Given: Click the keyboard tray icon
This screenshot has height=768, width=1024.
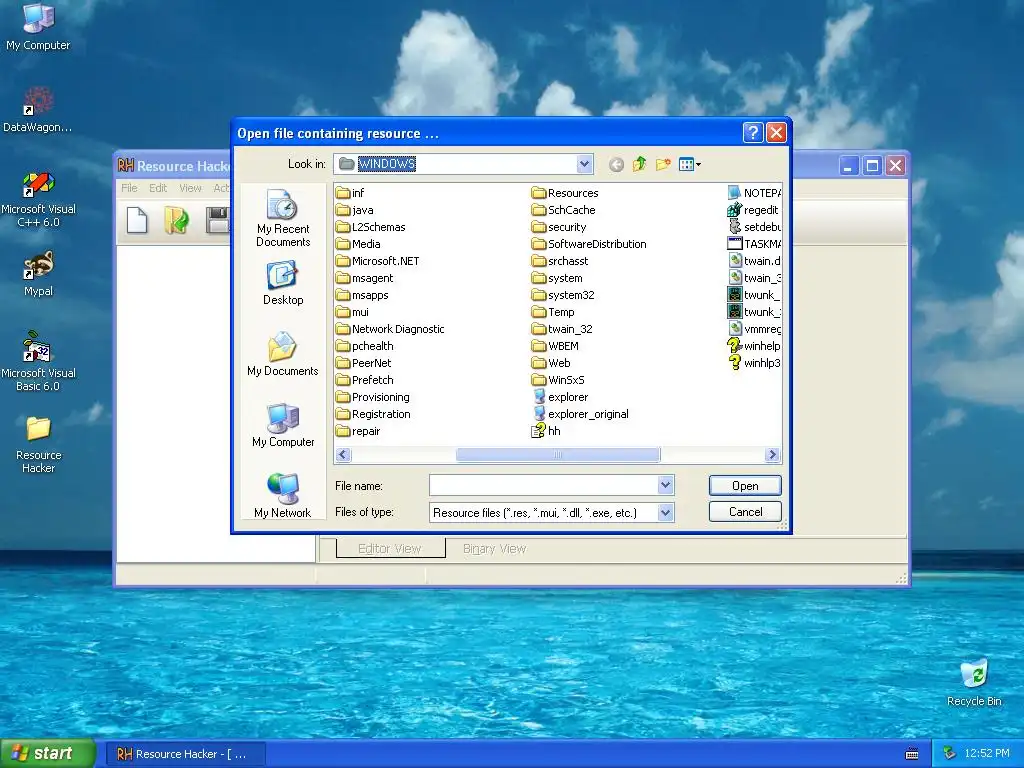Looking at the screenshot, I should coord(912,754).
